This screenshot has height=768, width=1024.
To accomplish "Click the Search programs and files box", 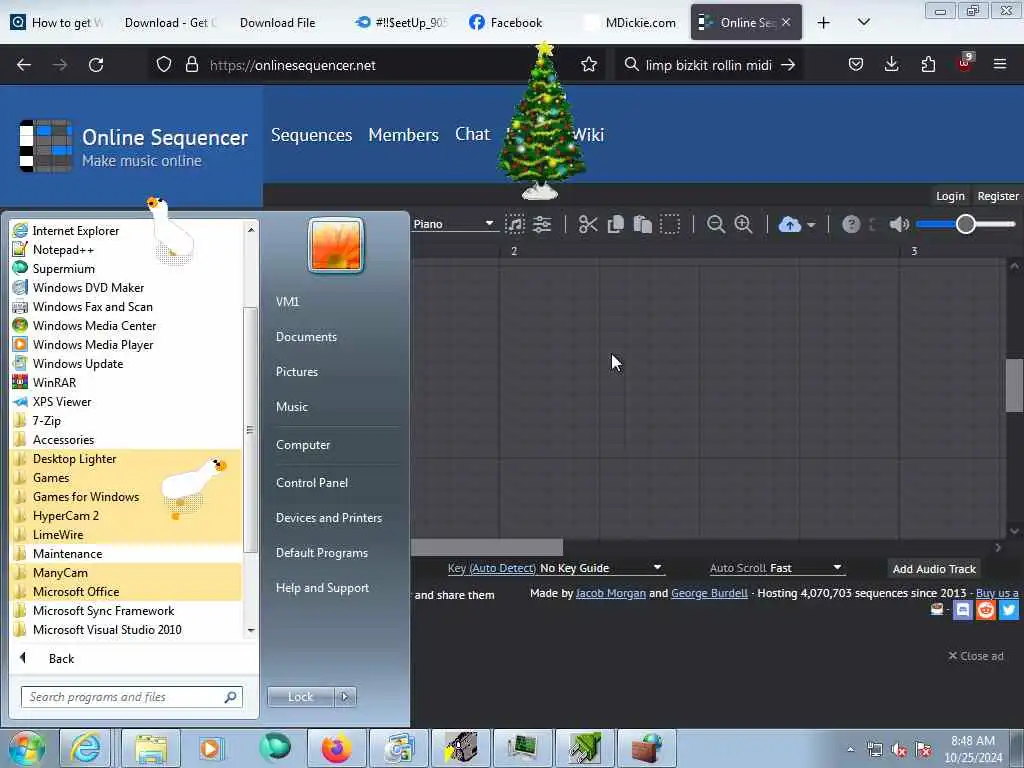I will (131, 697).
